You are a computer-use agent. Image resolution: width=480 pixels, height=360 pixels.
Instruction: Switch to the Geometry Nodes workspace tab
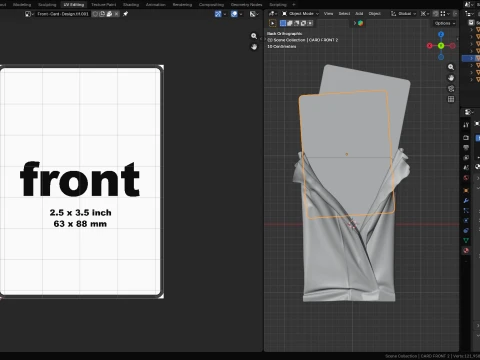click(x=247, y=5)
